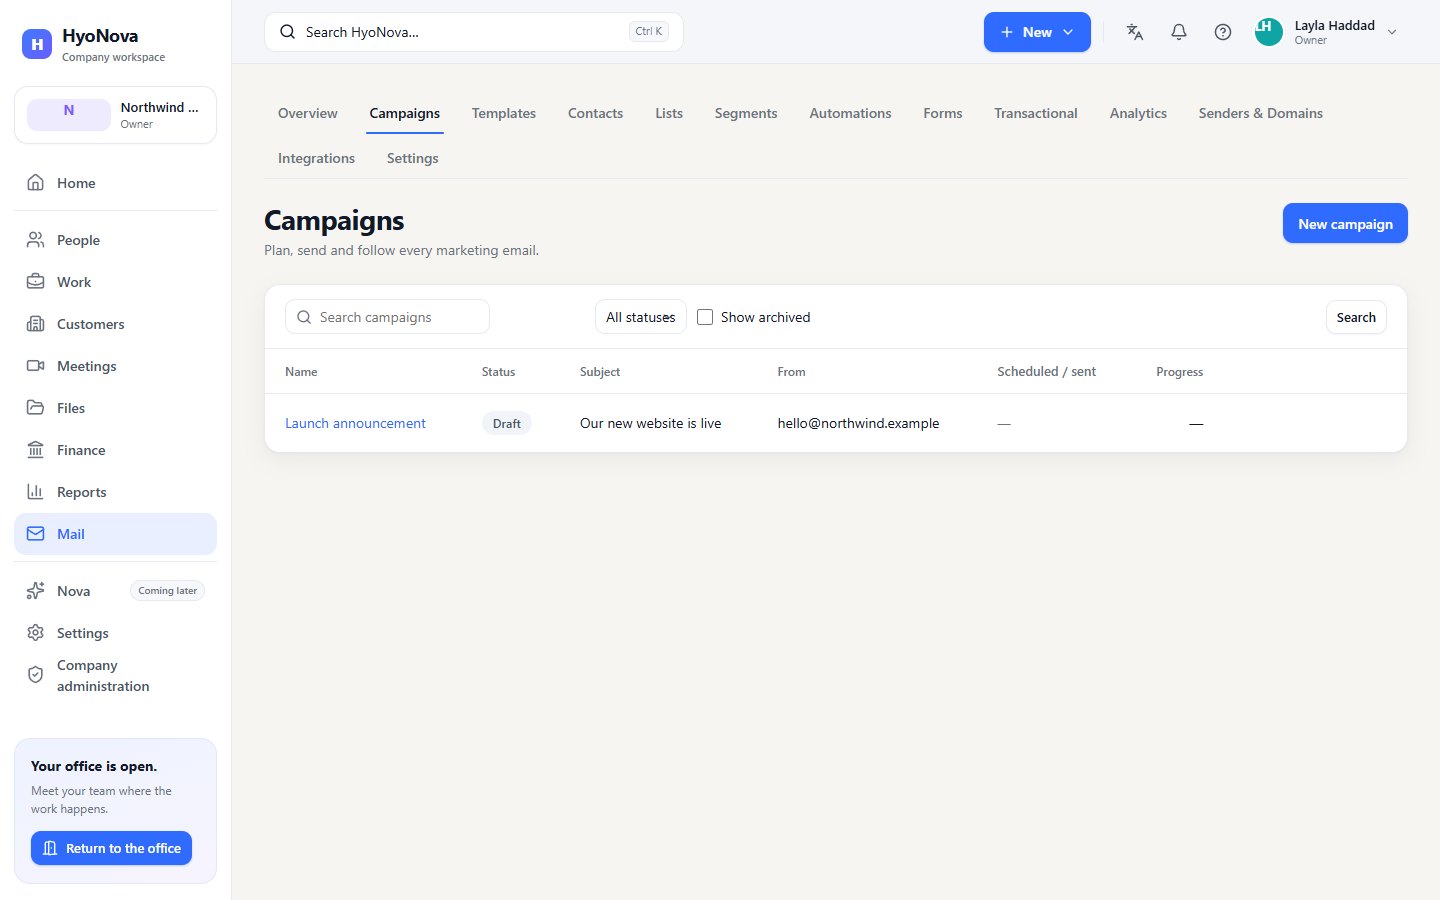Screen dimensions: 1440x900
Task: Click Layla Haddad's avatar
Action: pos(1268,32)
